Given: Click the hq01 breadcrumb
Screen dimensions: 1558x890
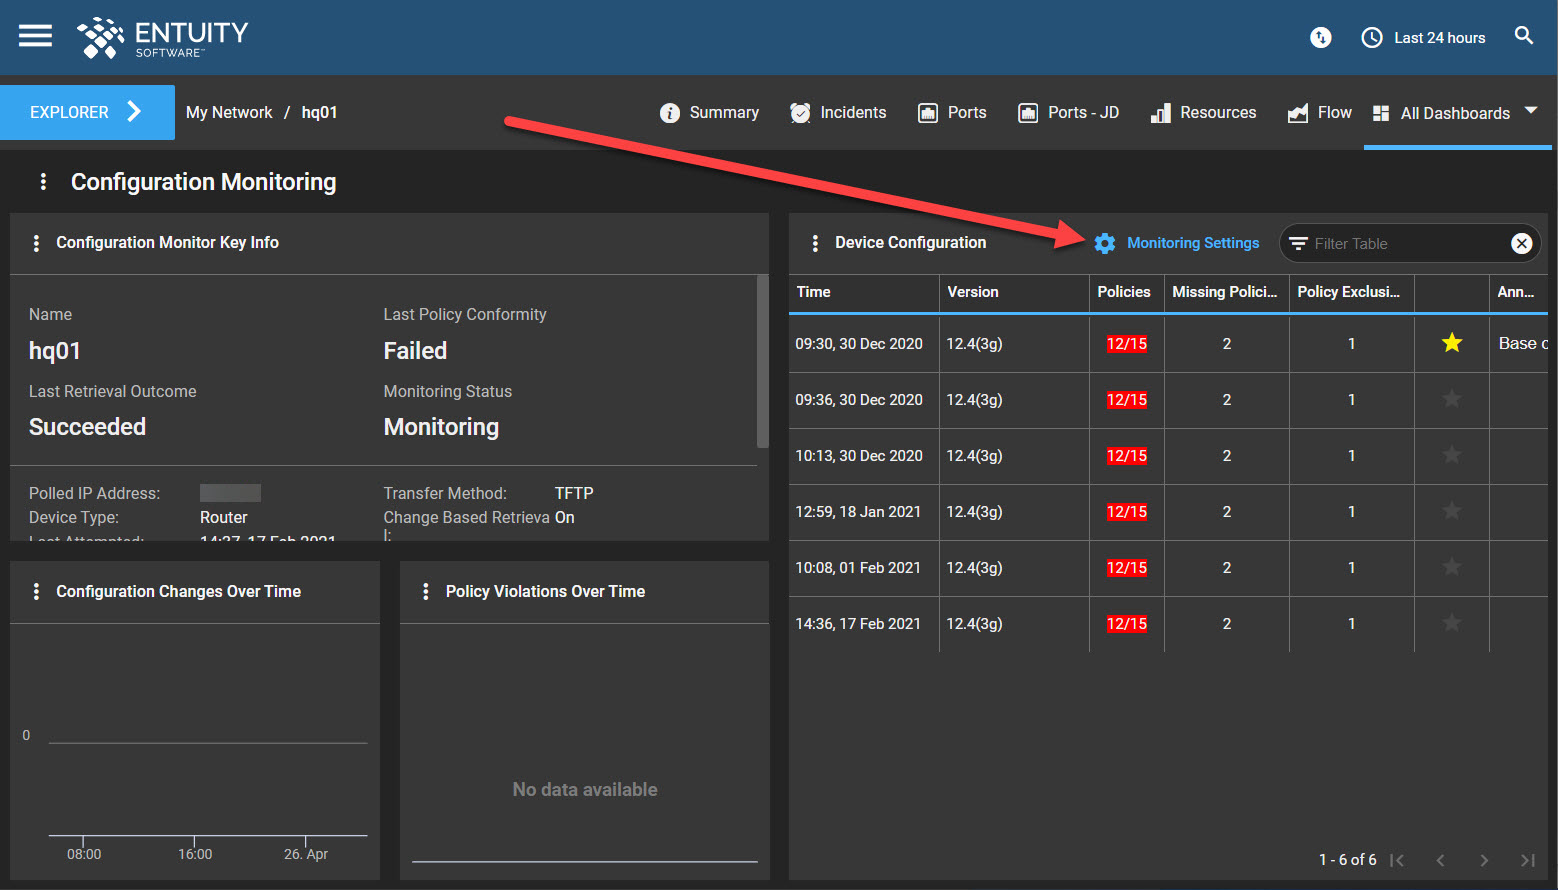Looking at the screenshot, I should tap(320, 113).
